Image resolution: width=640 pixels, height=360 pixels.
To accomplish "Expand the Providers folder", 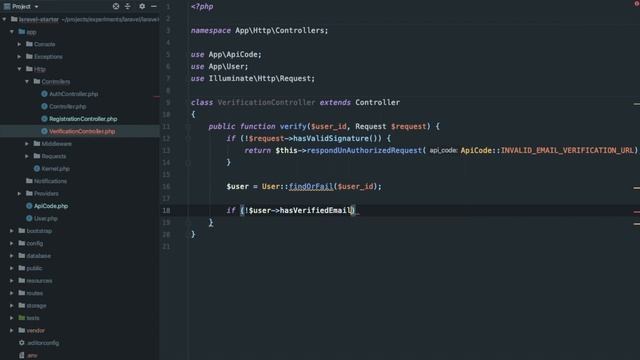I will [x=19, y=193].
